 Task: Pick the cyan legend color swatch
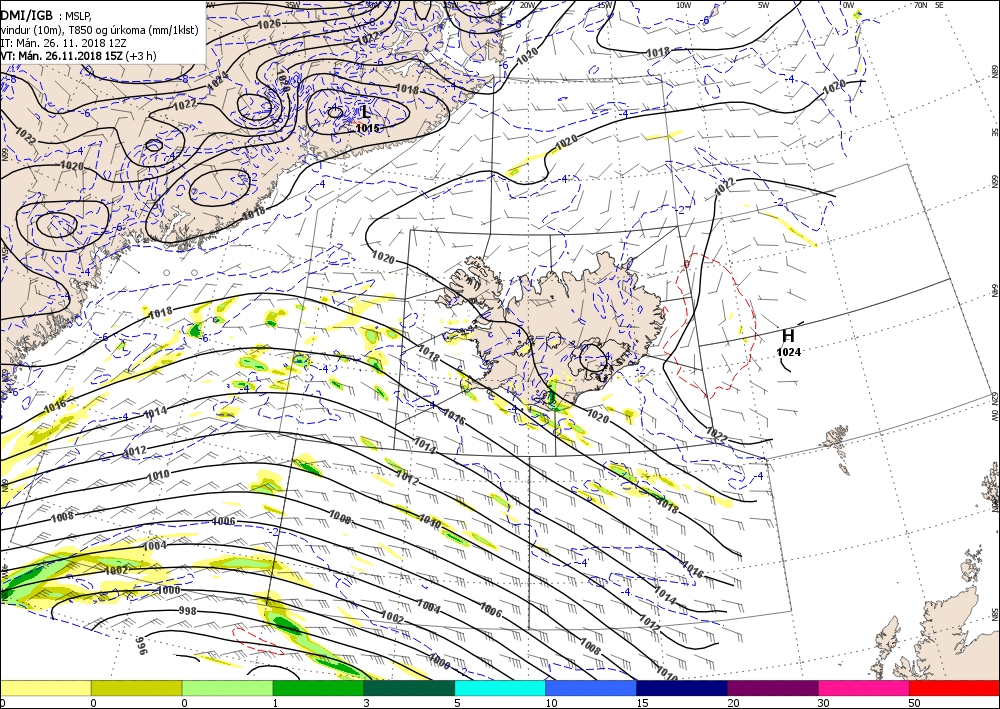(500, 688)
